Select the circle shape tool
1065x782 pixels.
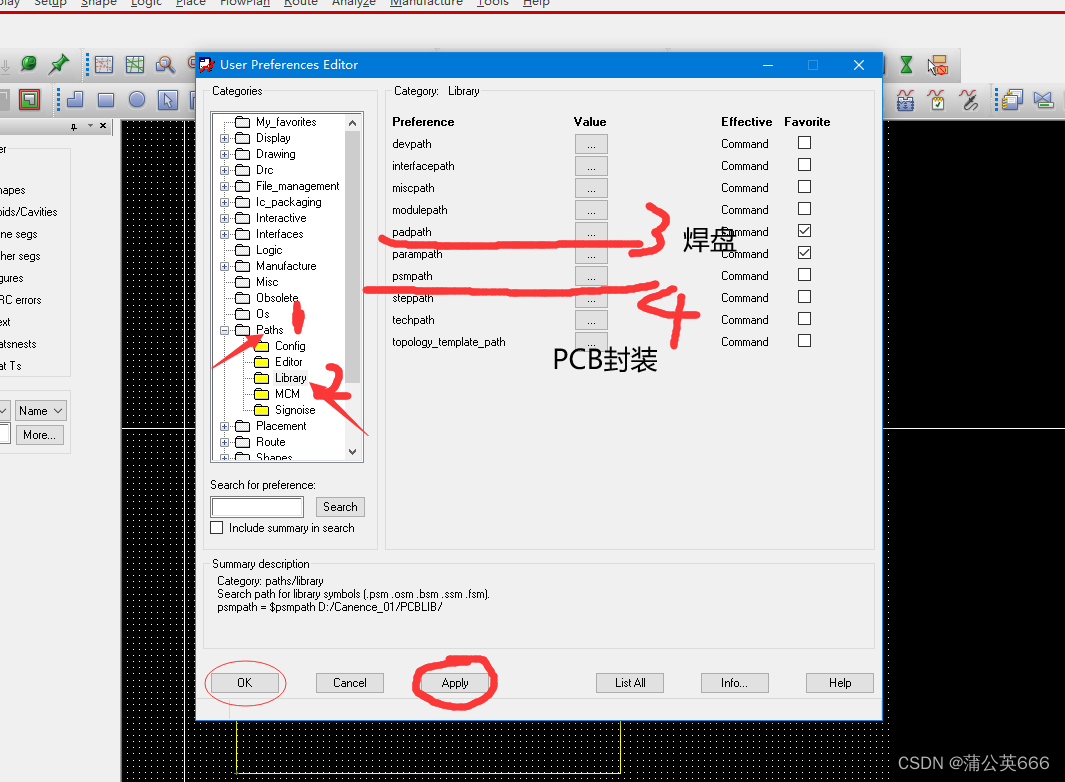coord(137,99)
